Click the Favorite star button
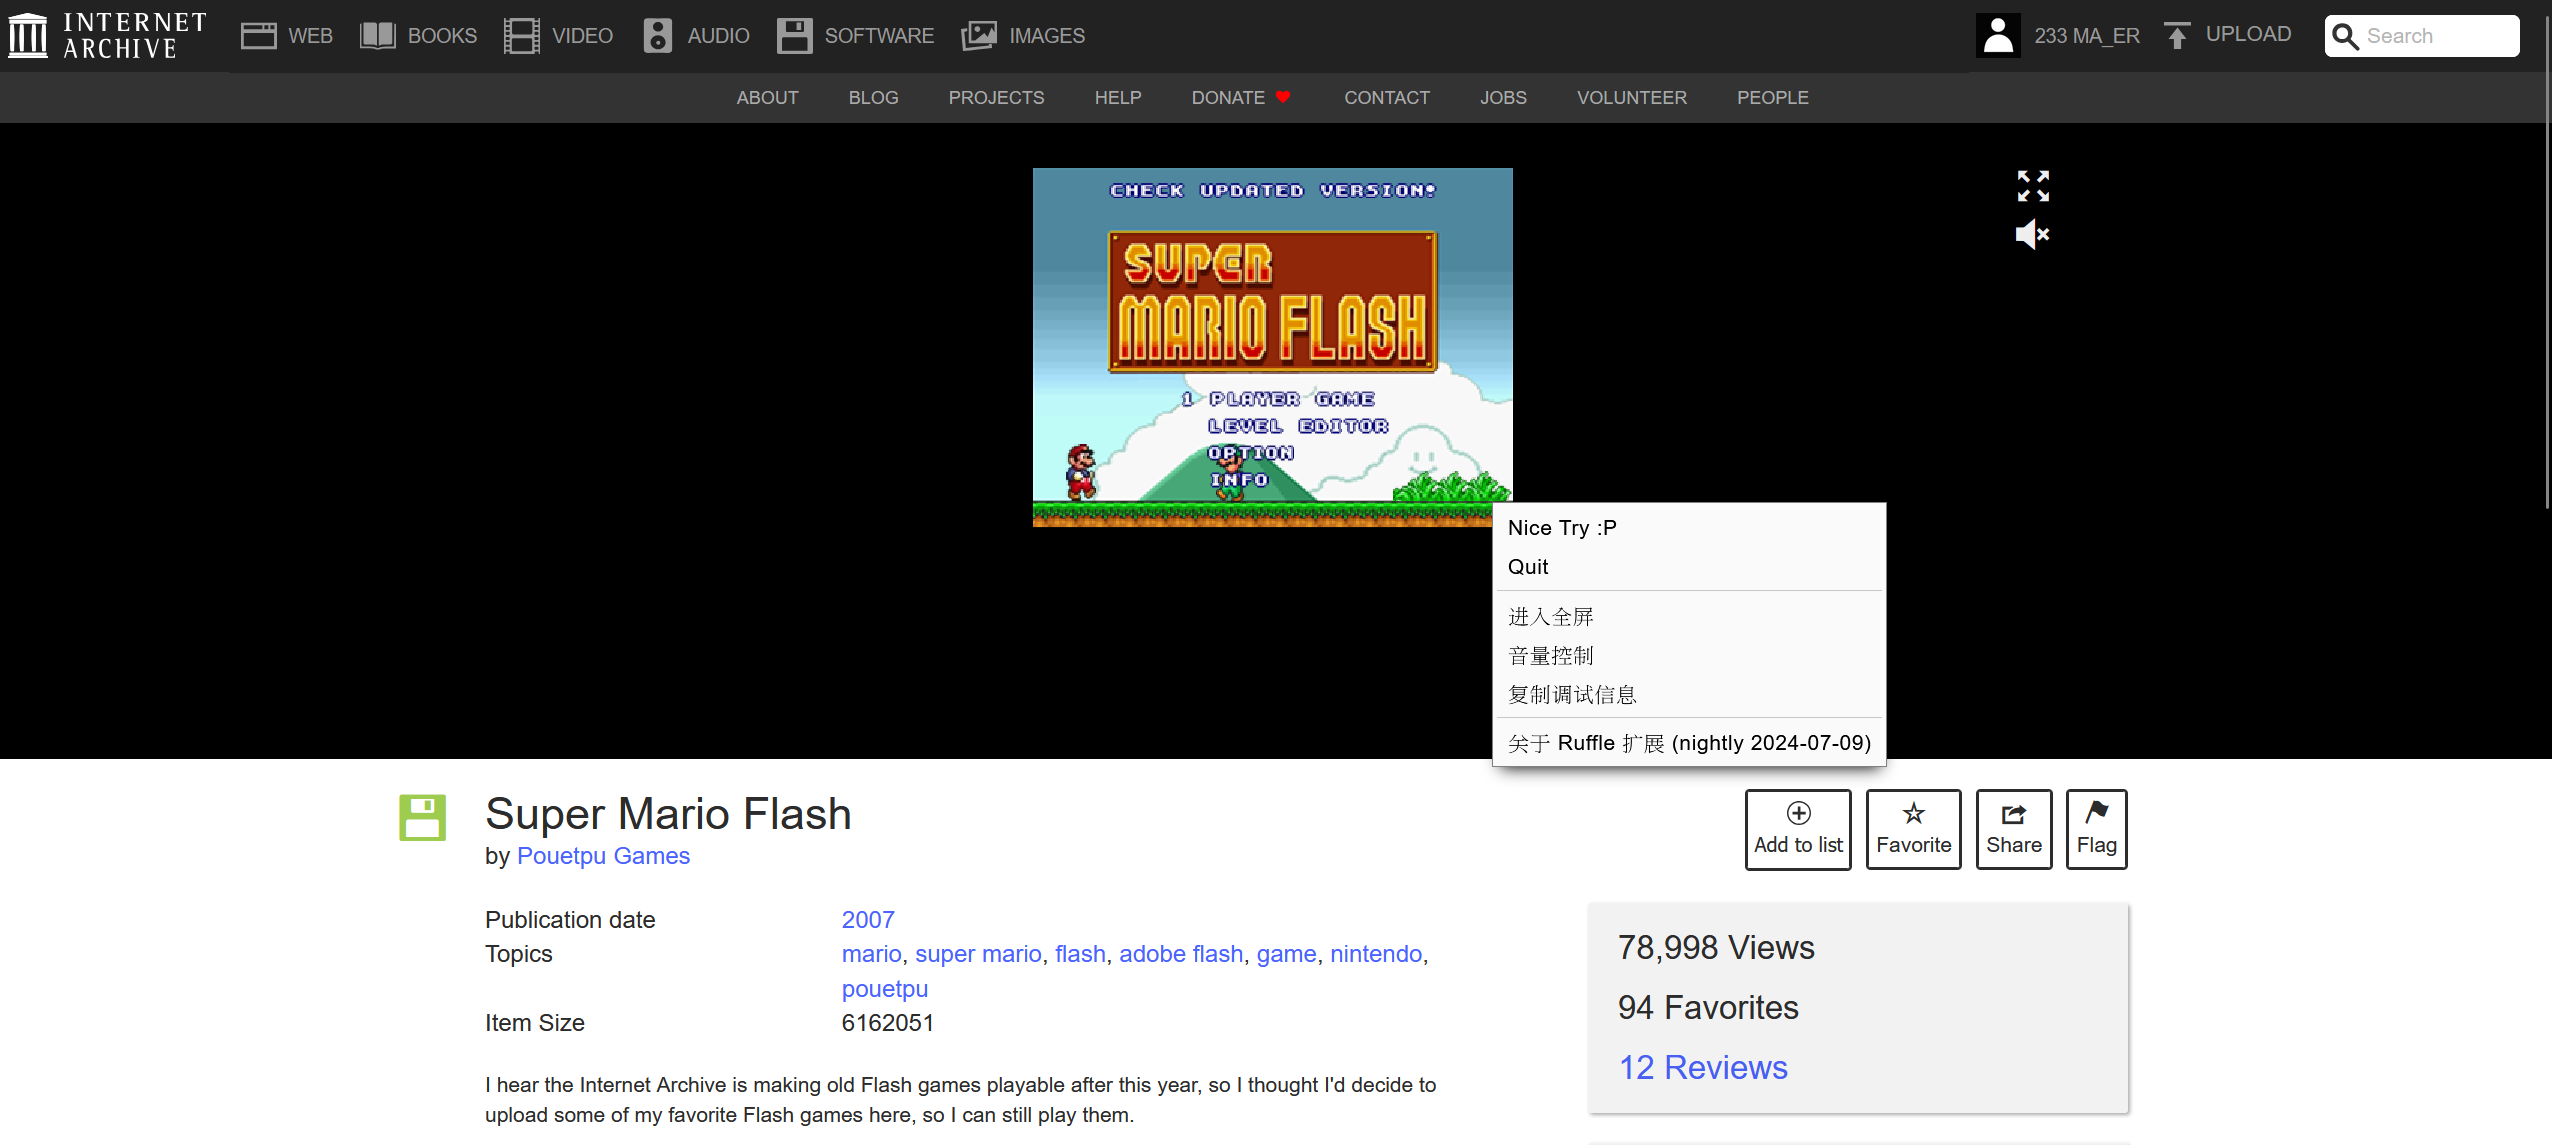2552x1145 pixels. tap(1913, 829)
